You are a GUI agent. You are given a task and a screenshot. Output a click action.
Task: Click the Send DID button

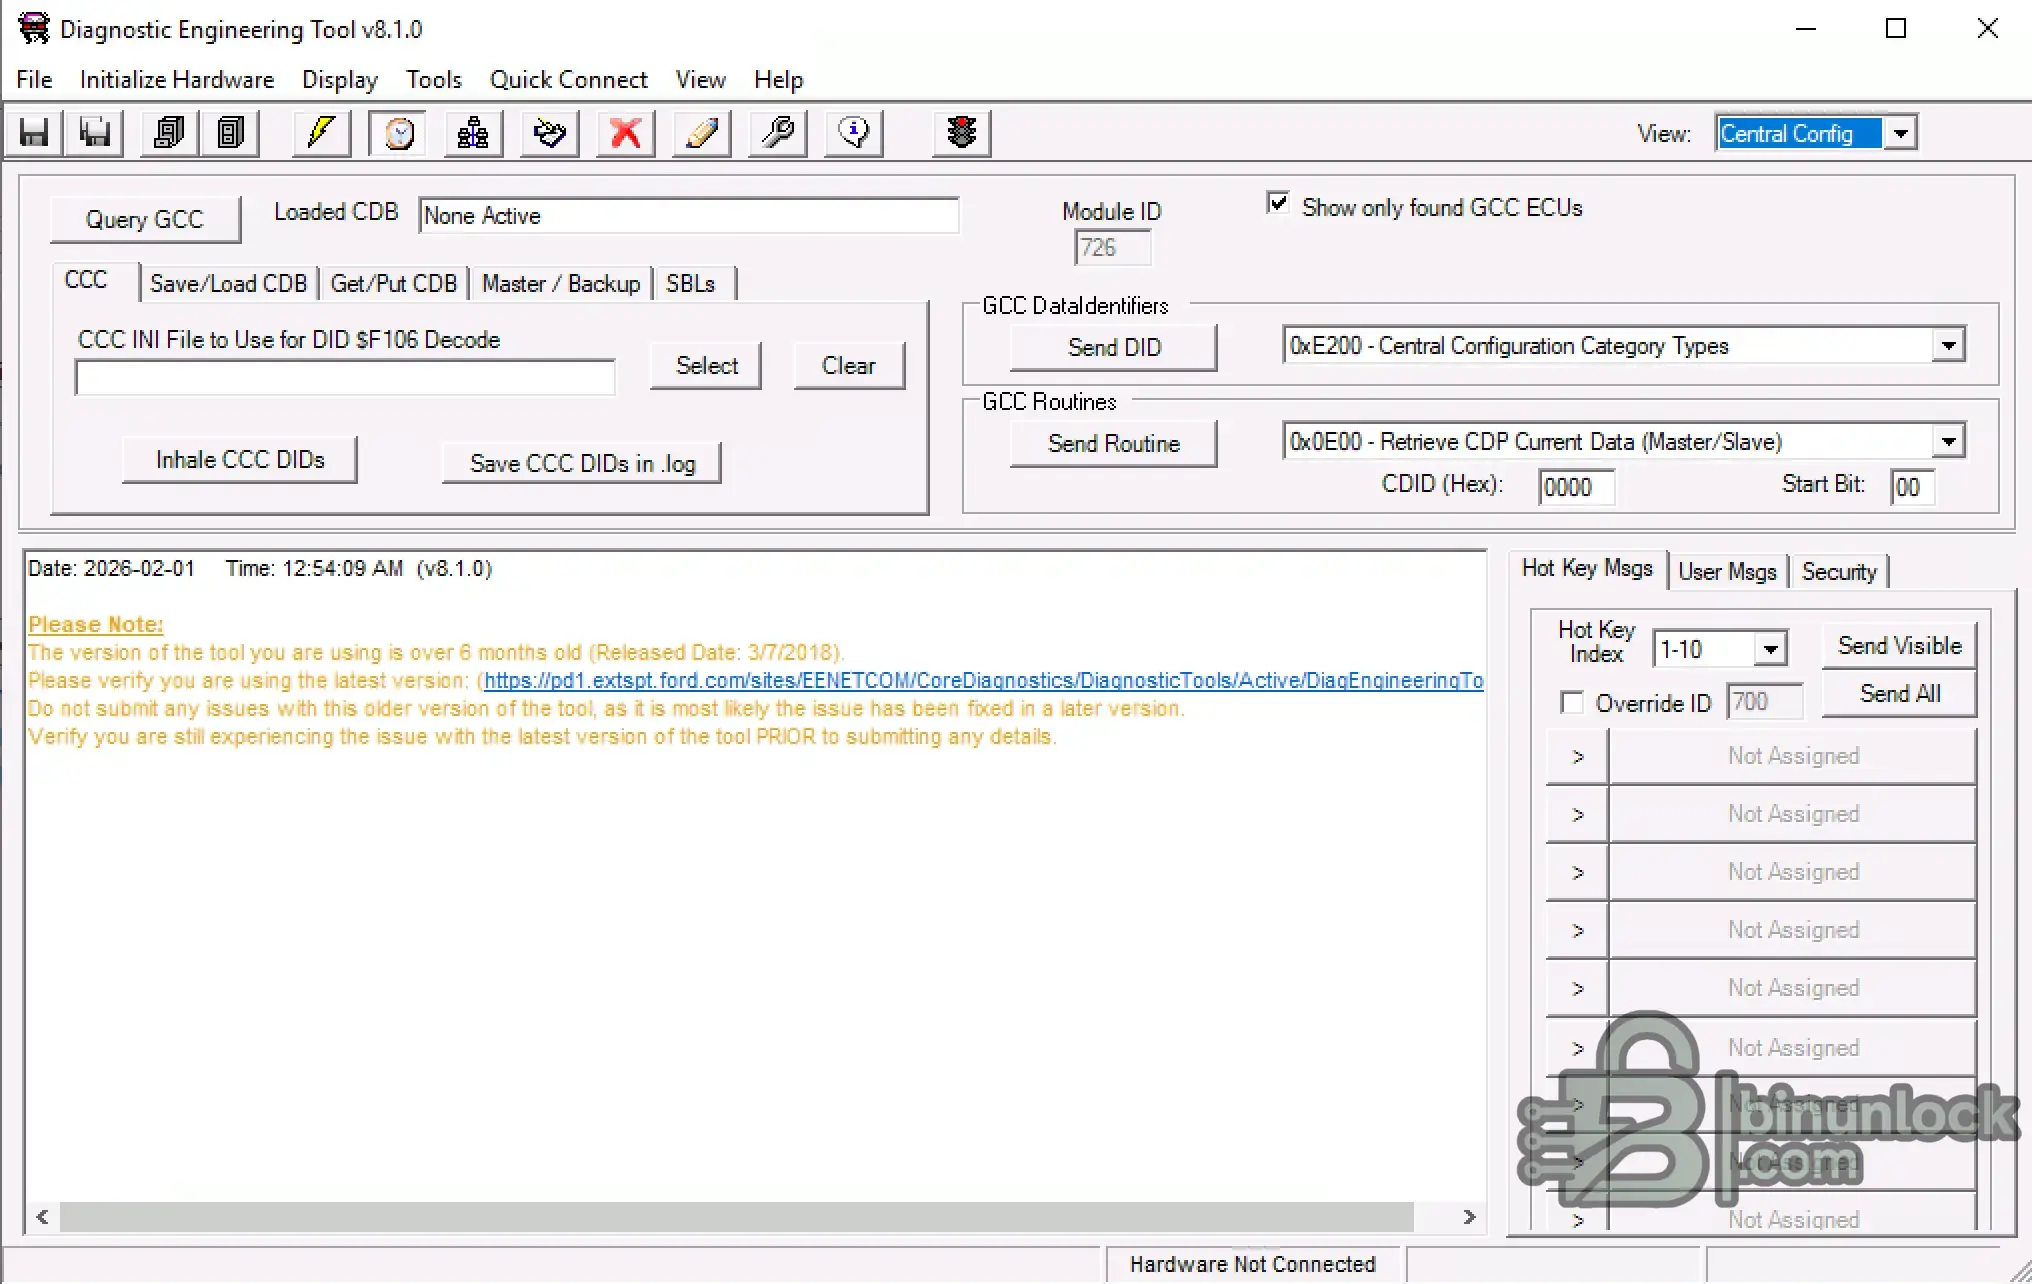[1114, 348]
